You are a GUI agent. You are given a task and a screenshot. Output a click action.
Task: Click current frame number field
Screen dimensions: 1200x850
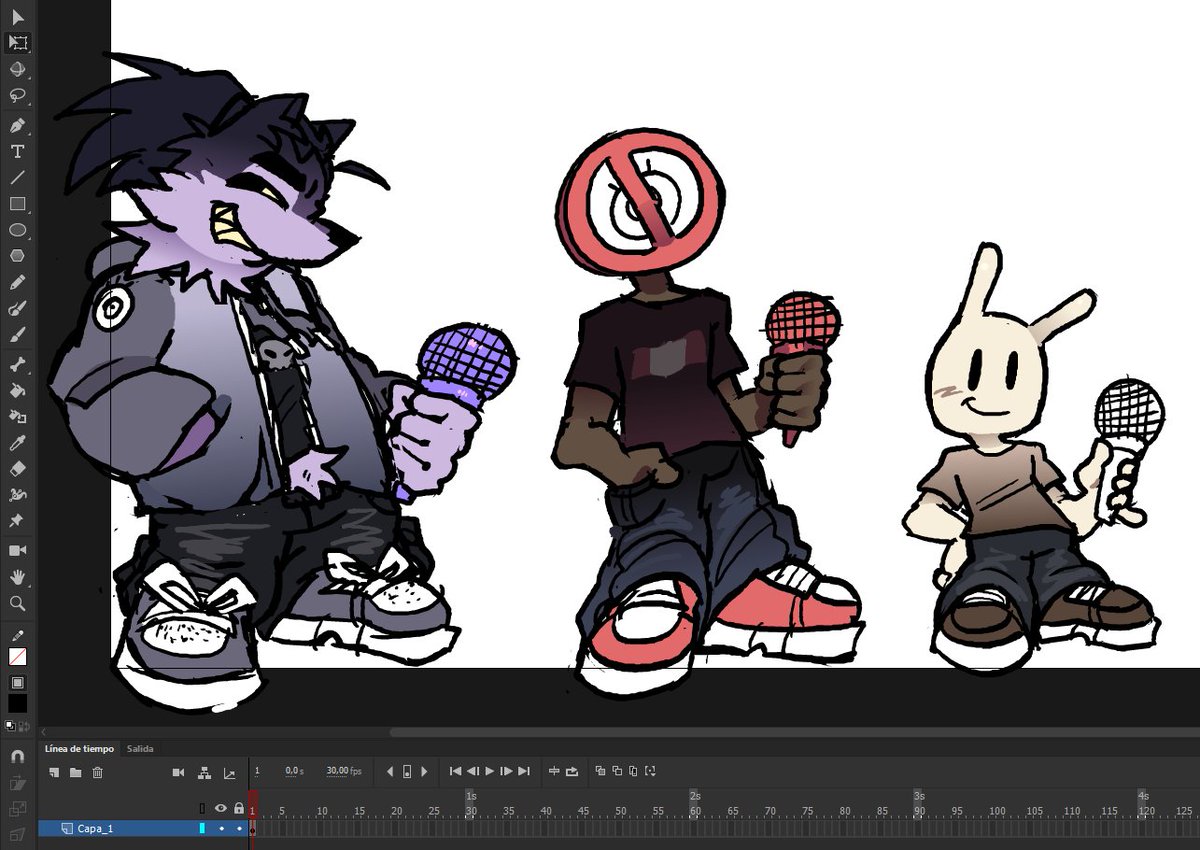pyautogui.click(x=257, y=771)
